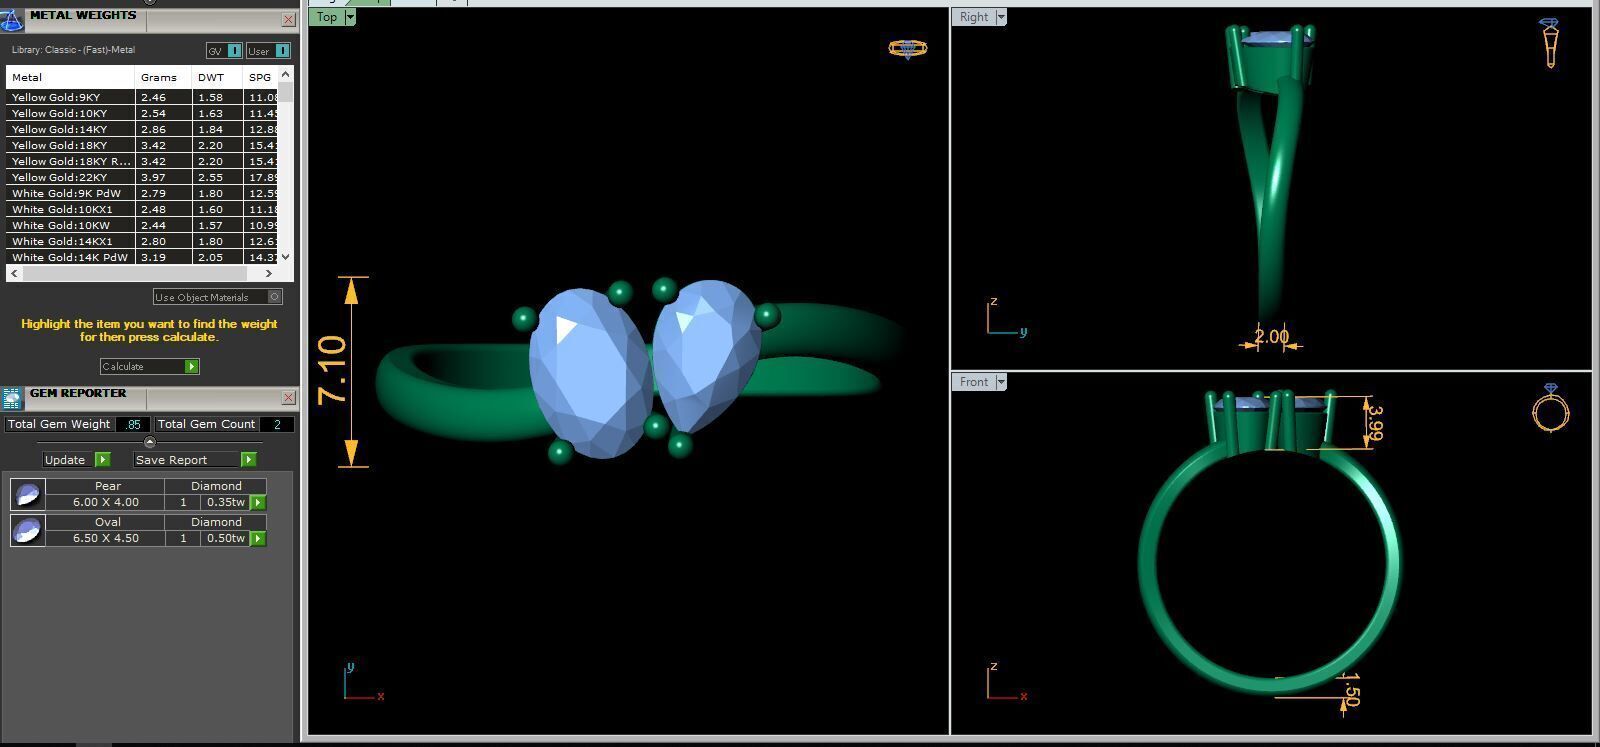Click the Right viewport label

click(973, 17)
